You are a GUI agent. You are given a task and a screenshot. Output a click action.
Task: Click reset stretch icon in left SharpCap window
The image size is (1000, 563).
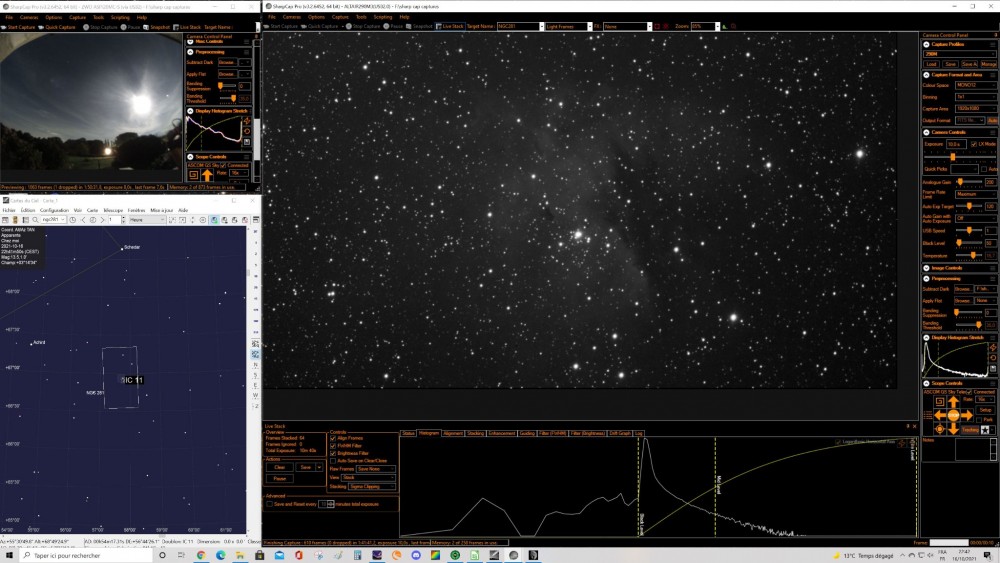[x=247, y=131]
